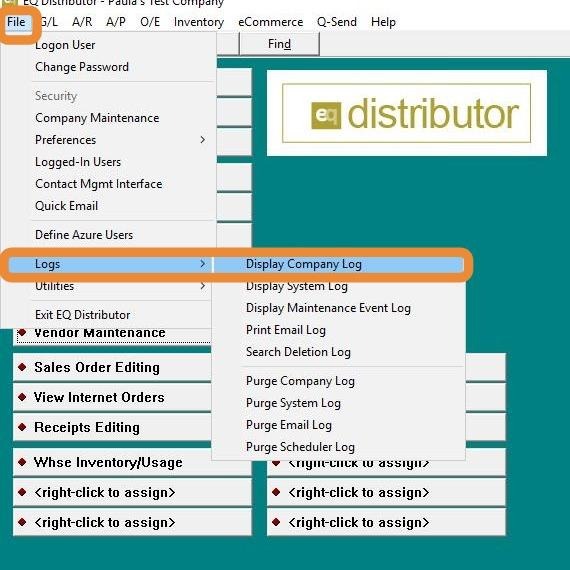The height and width of the screenshot is (570, 570).
Task: Click red diamond beside Whse Inventory/Usage
Action: click(22, 462)
